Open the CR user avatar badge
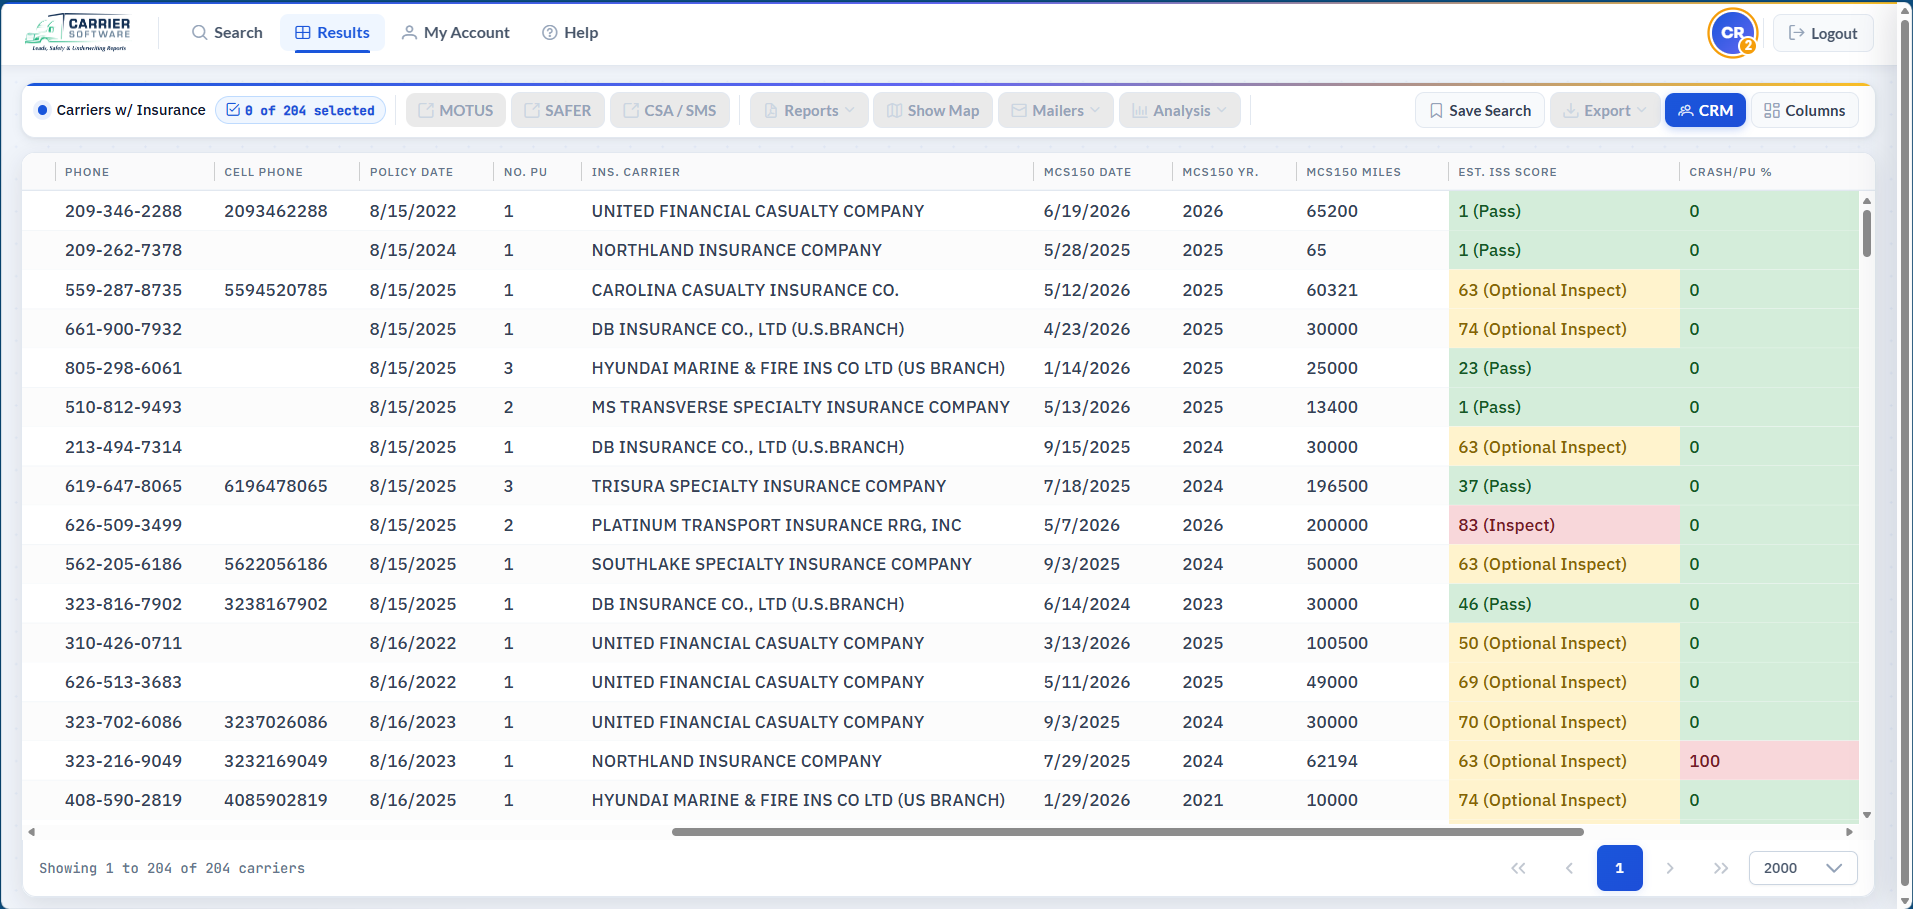Image resolution: width=1913 pixels, height=909 pixels. [1733, 33]
